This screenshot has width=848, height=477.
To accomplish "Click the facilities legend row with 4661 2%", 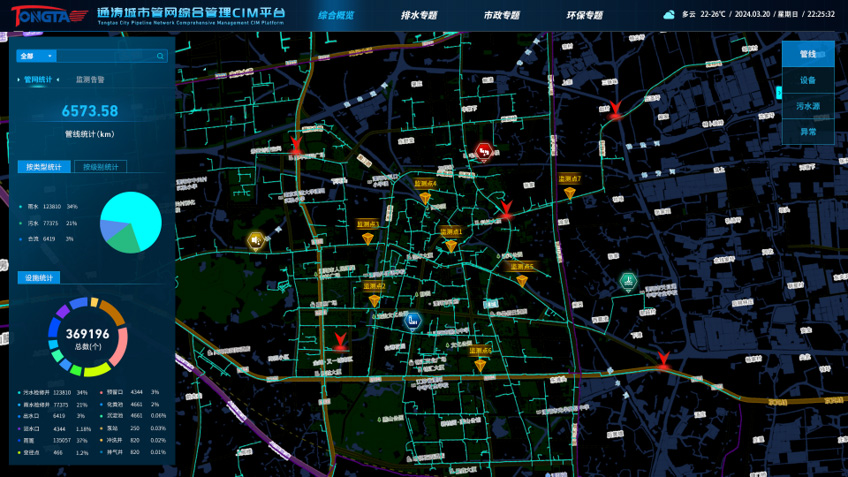I will point(130,404).
